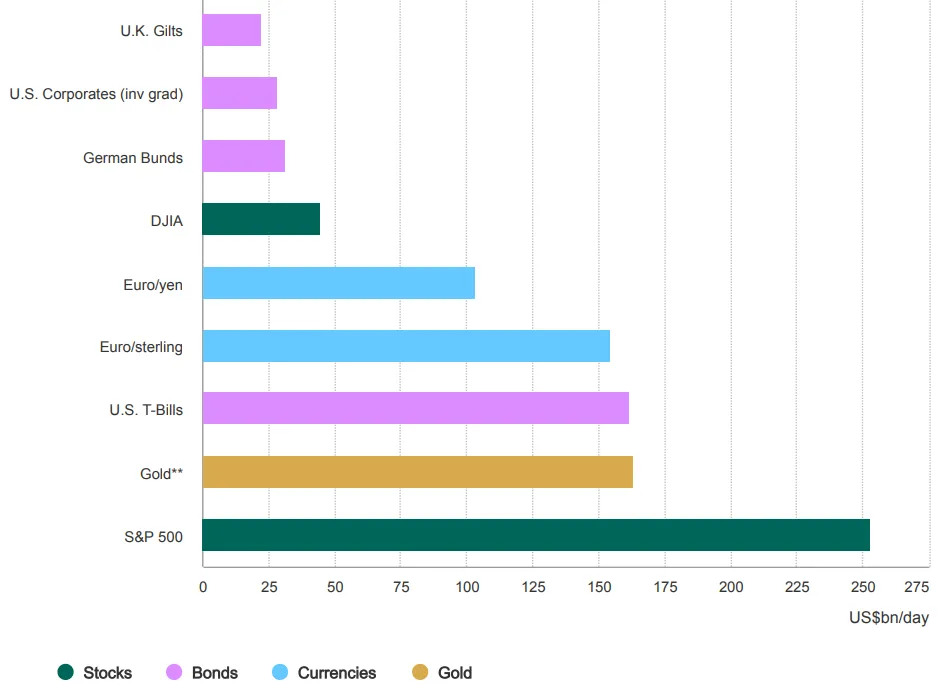
Task: Click the Currencies legend label
Action: pos(337,673)
